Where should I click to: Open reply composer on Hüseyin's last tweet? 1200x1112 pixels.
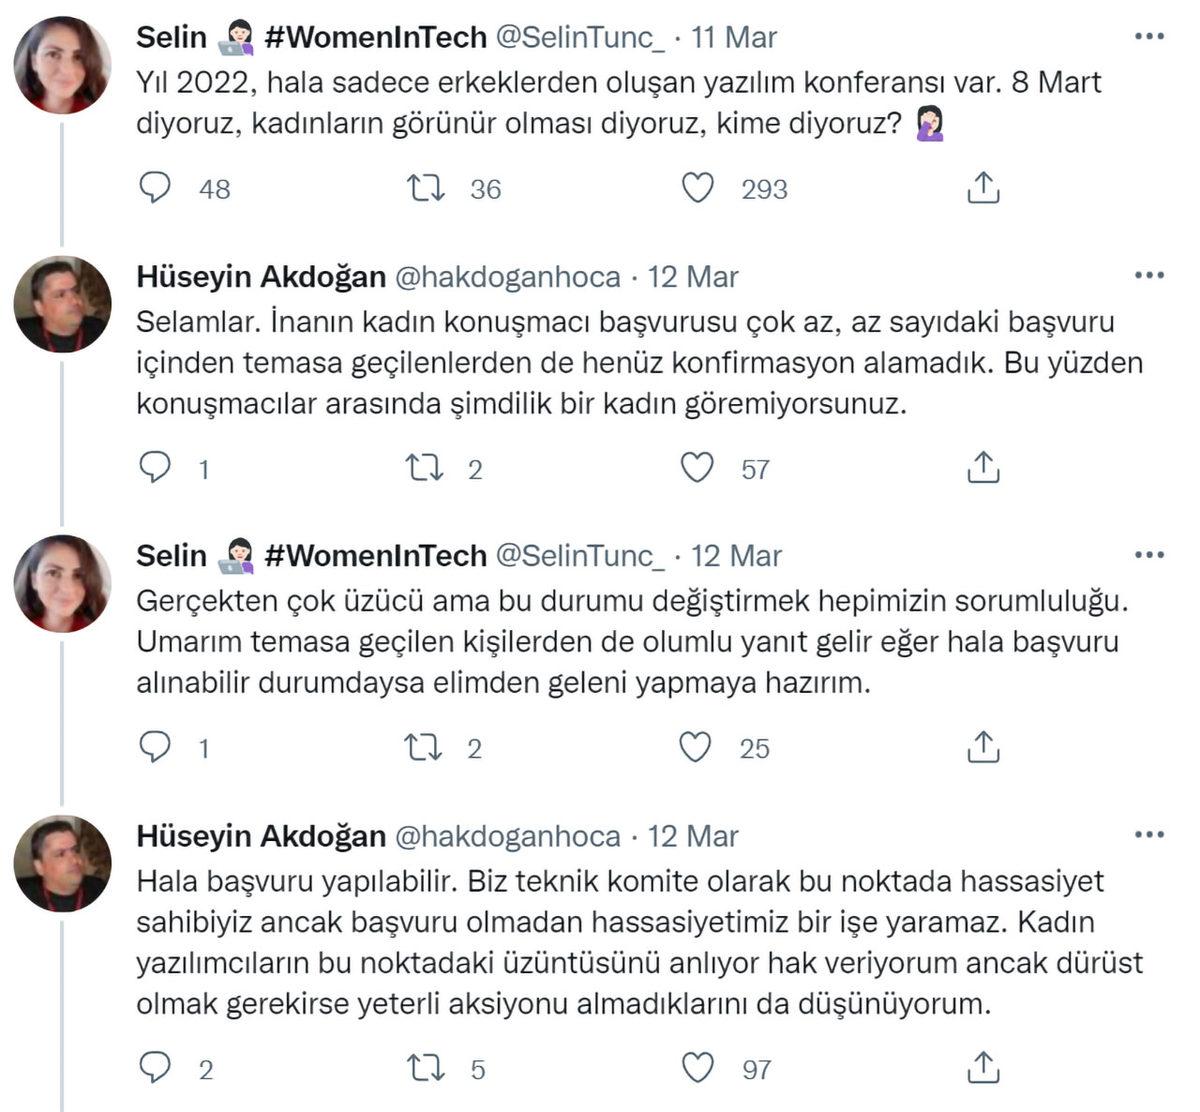[155, 1069]
